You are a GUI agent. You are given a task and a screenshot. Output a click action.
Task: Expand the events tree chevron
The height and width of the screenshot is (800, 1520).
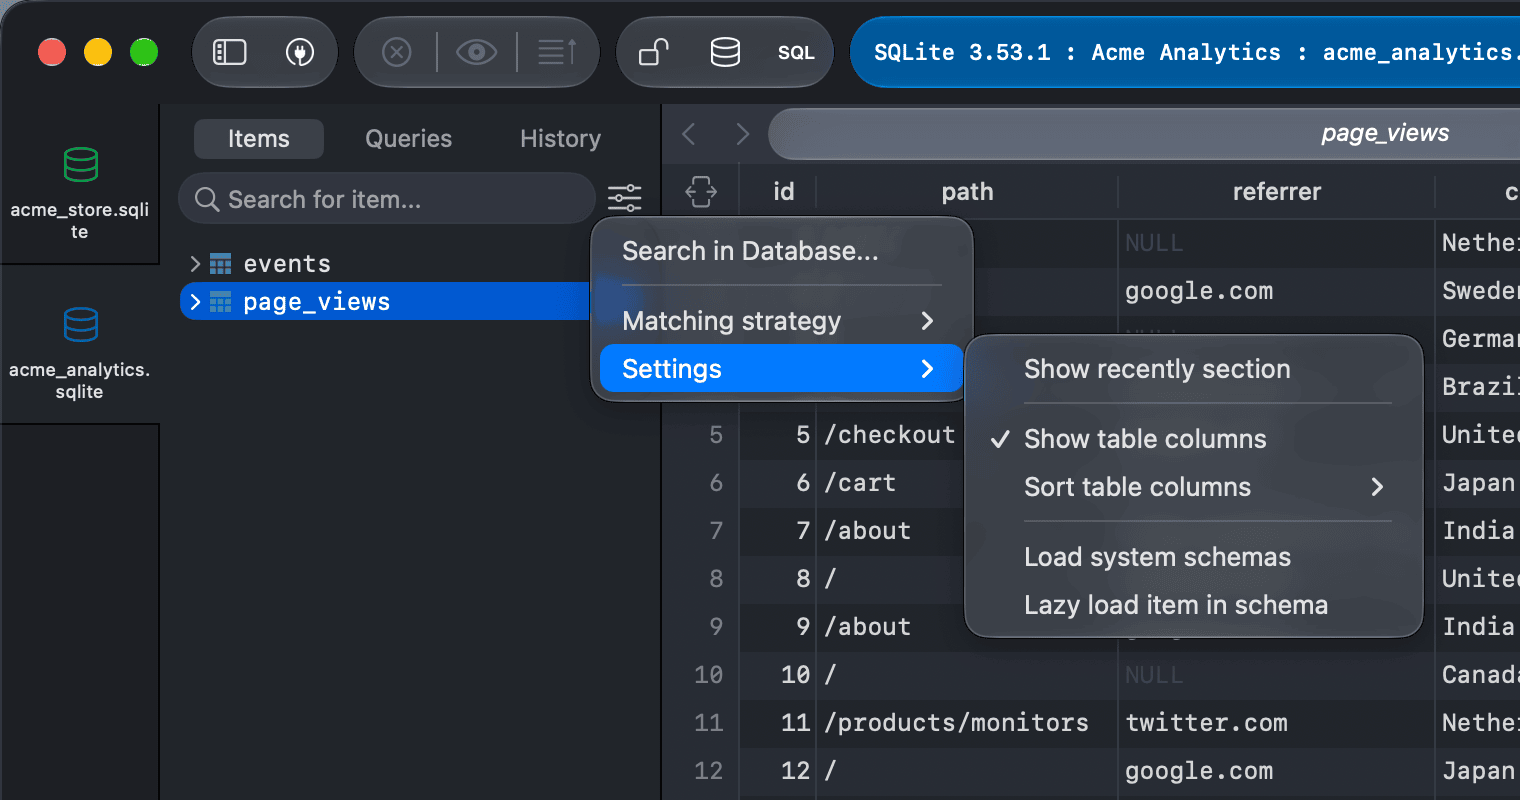(195, 264)
